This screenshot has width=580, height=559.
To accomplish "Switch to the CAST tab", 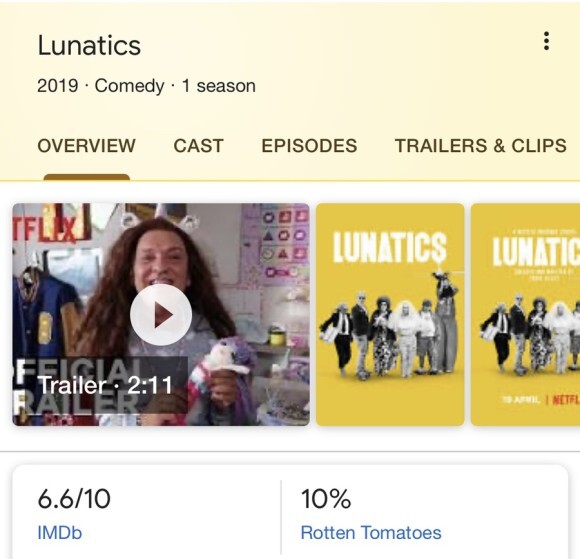I will 198,145.
